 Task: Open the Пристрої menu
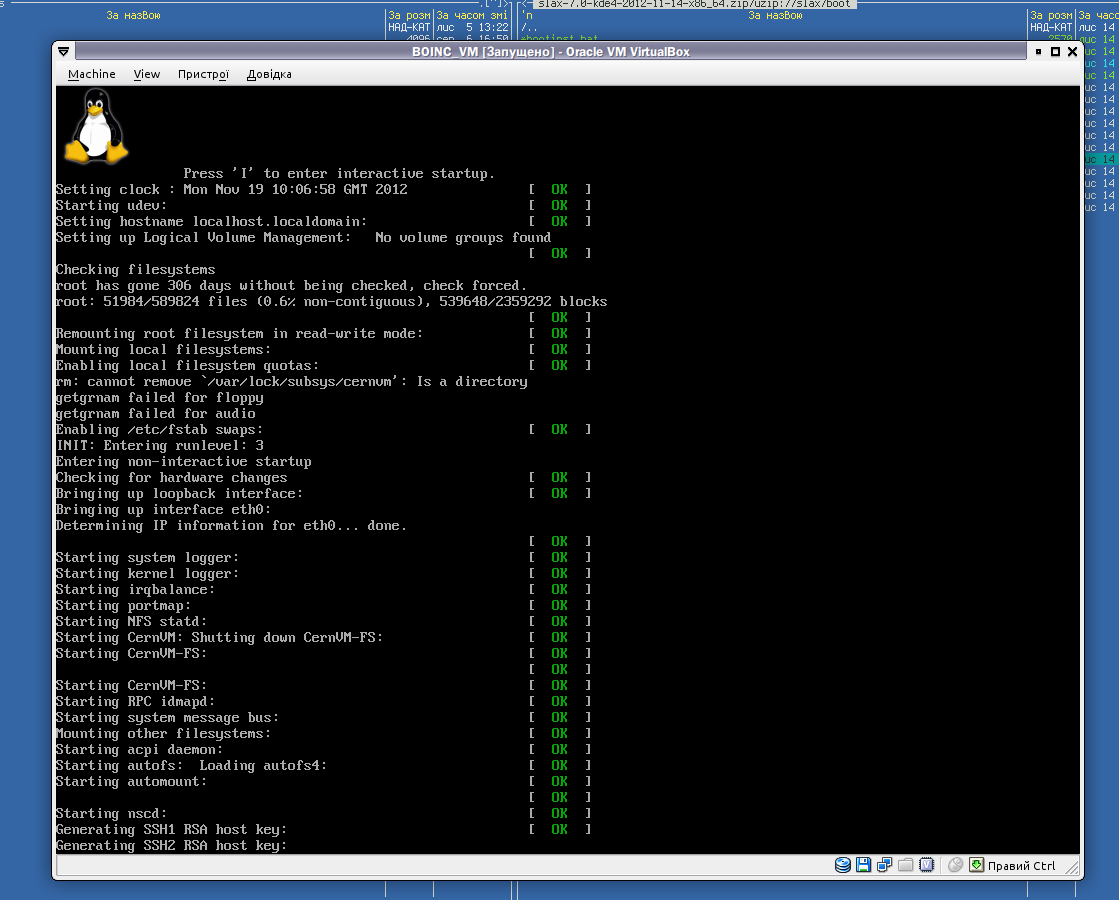[203, 74]
